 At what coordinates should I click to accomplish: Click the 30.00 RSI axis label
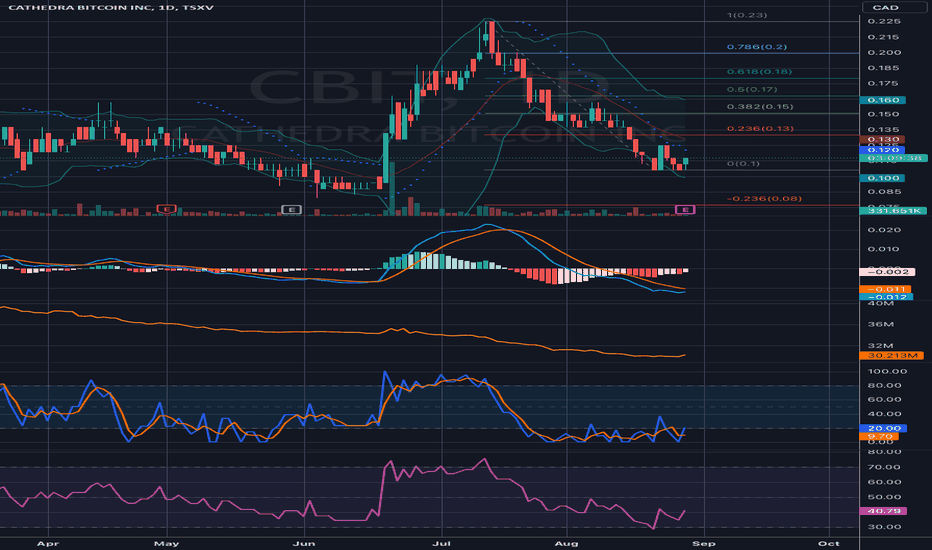(x=884, y=527)
